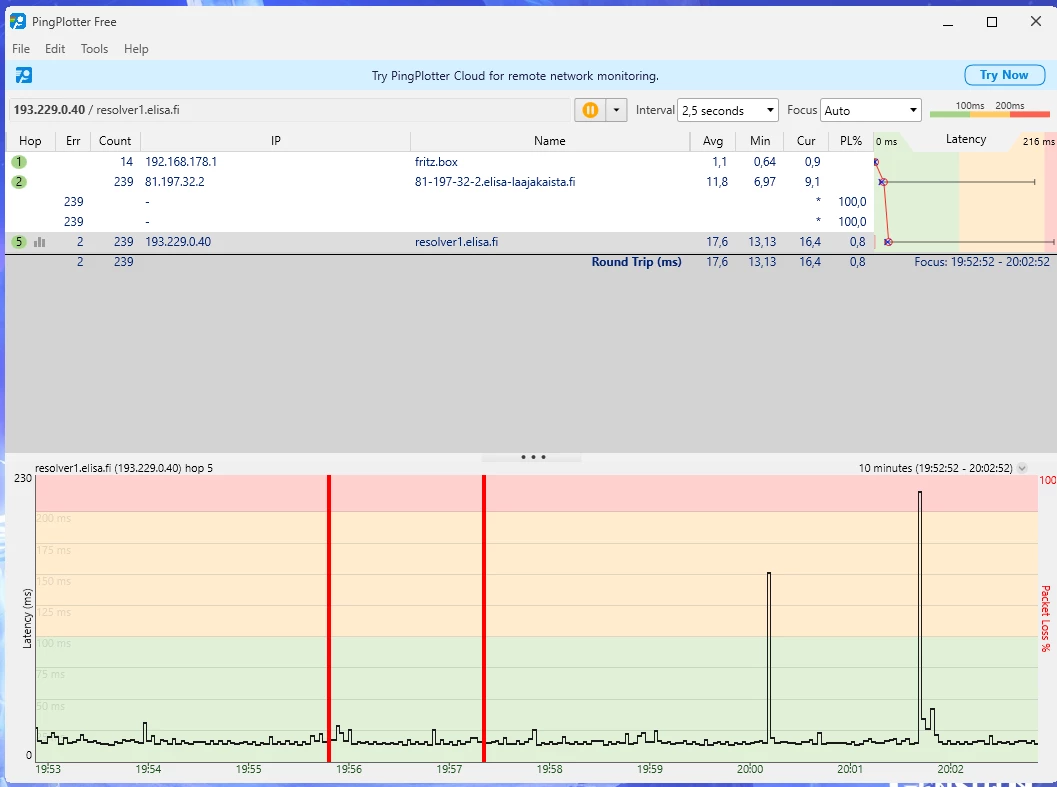
Task: Select IP 192.168.178.1 cell
Action: pyautogui.click(x=181, y=162)
